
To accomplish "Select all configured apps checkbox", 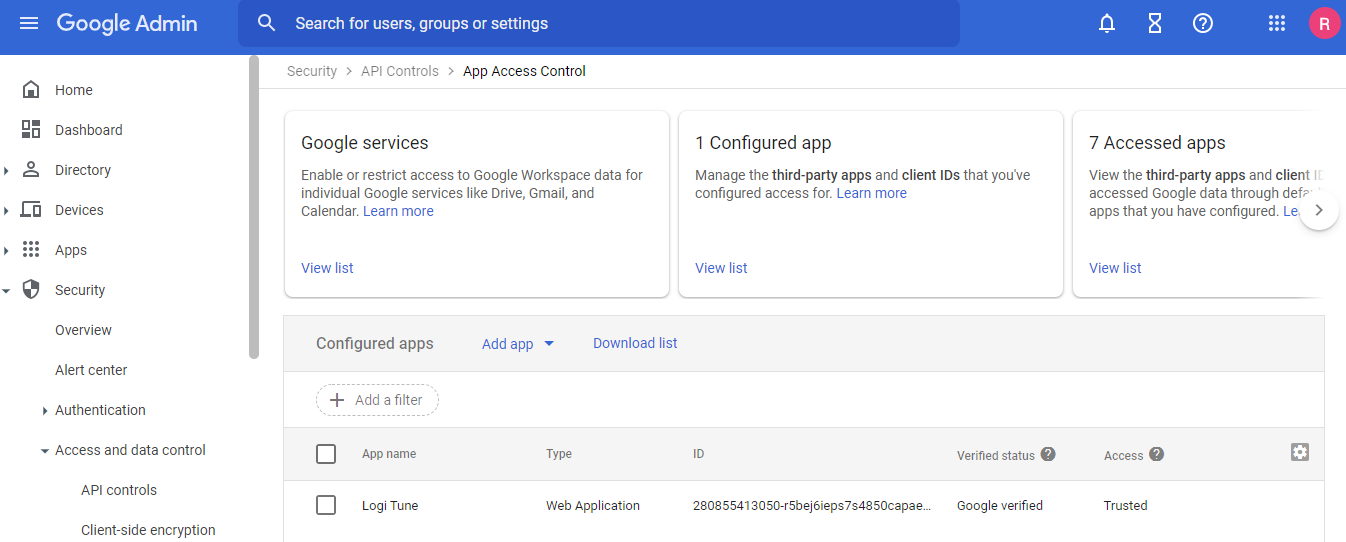I will (326, 454).
